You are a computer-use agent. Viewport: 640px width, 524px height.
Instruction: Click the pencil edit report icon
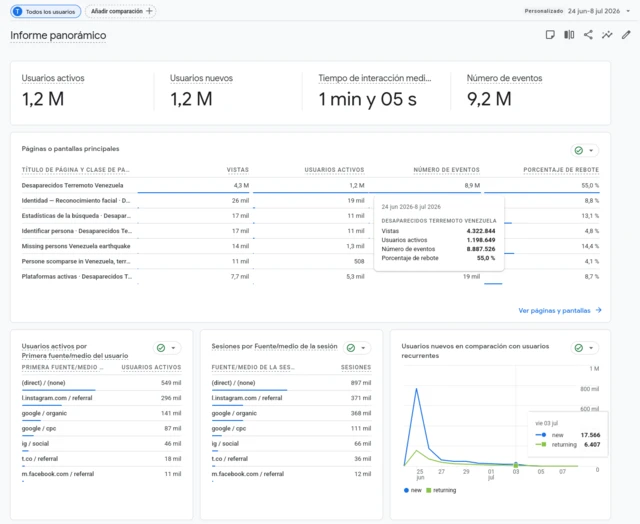(x=626, y=35)
